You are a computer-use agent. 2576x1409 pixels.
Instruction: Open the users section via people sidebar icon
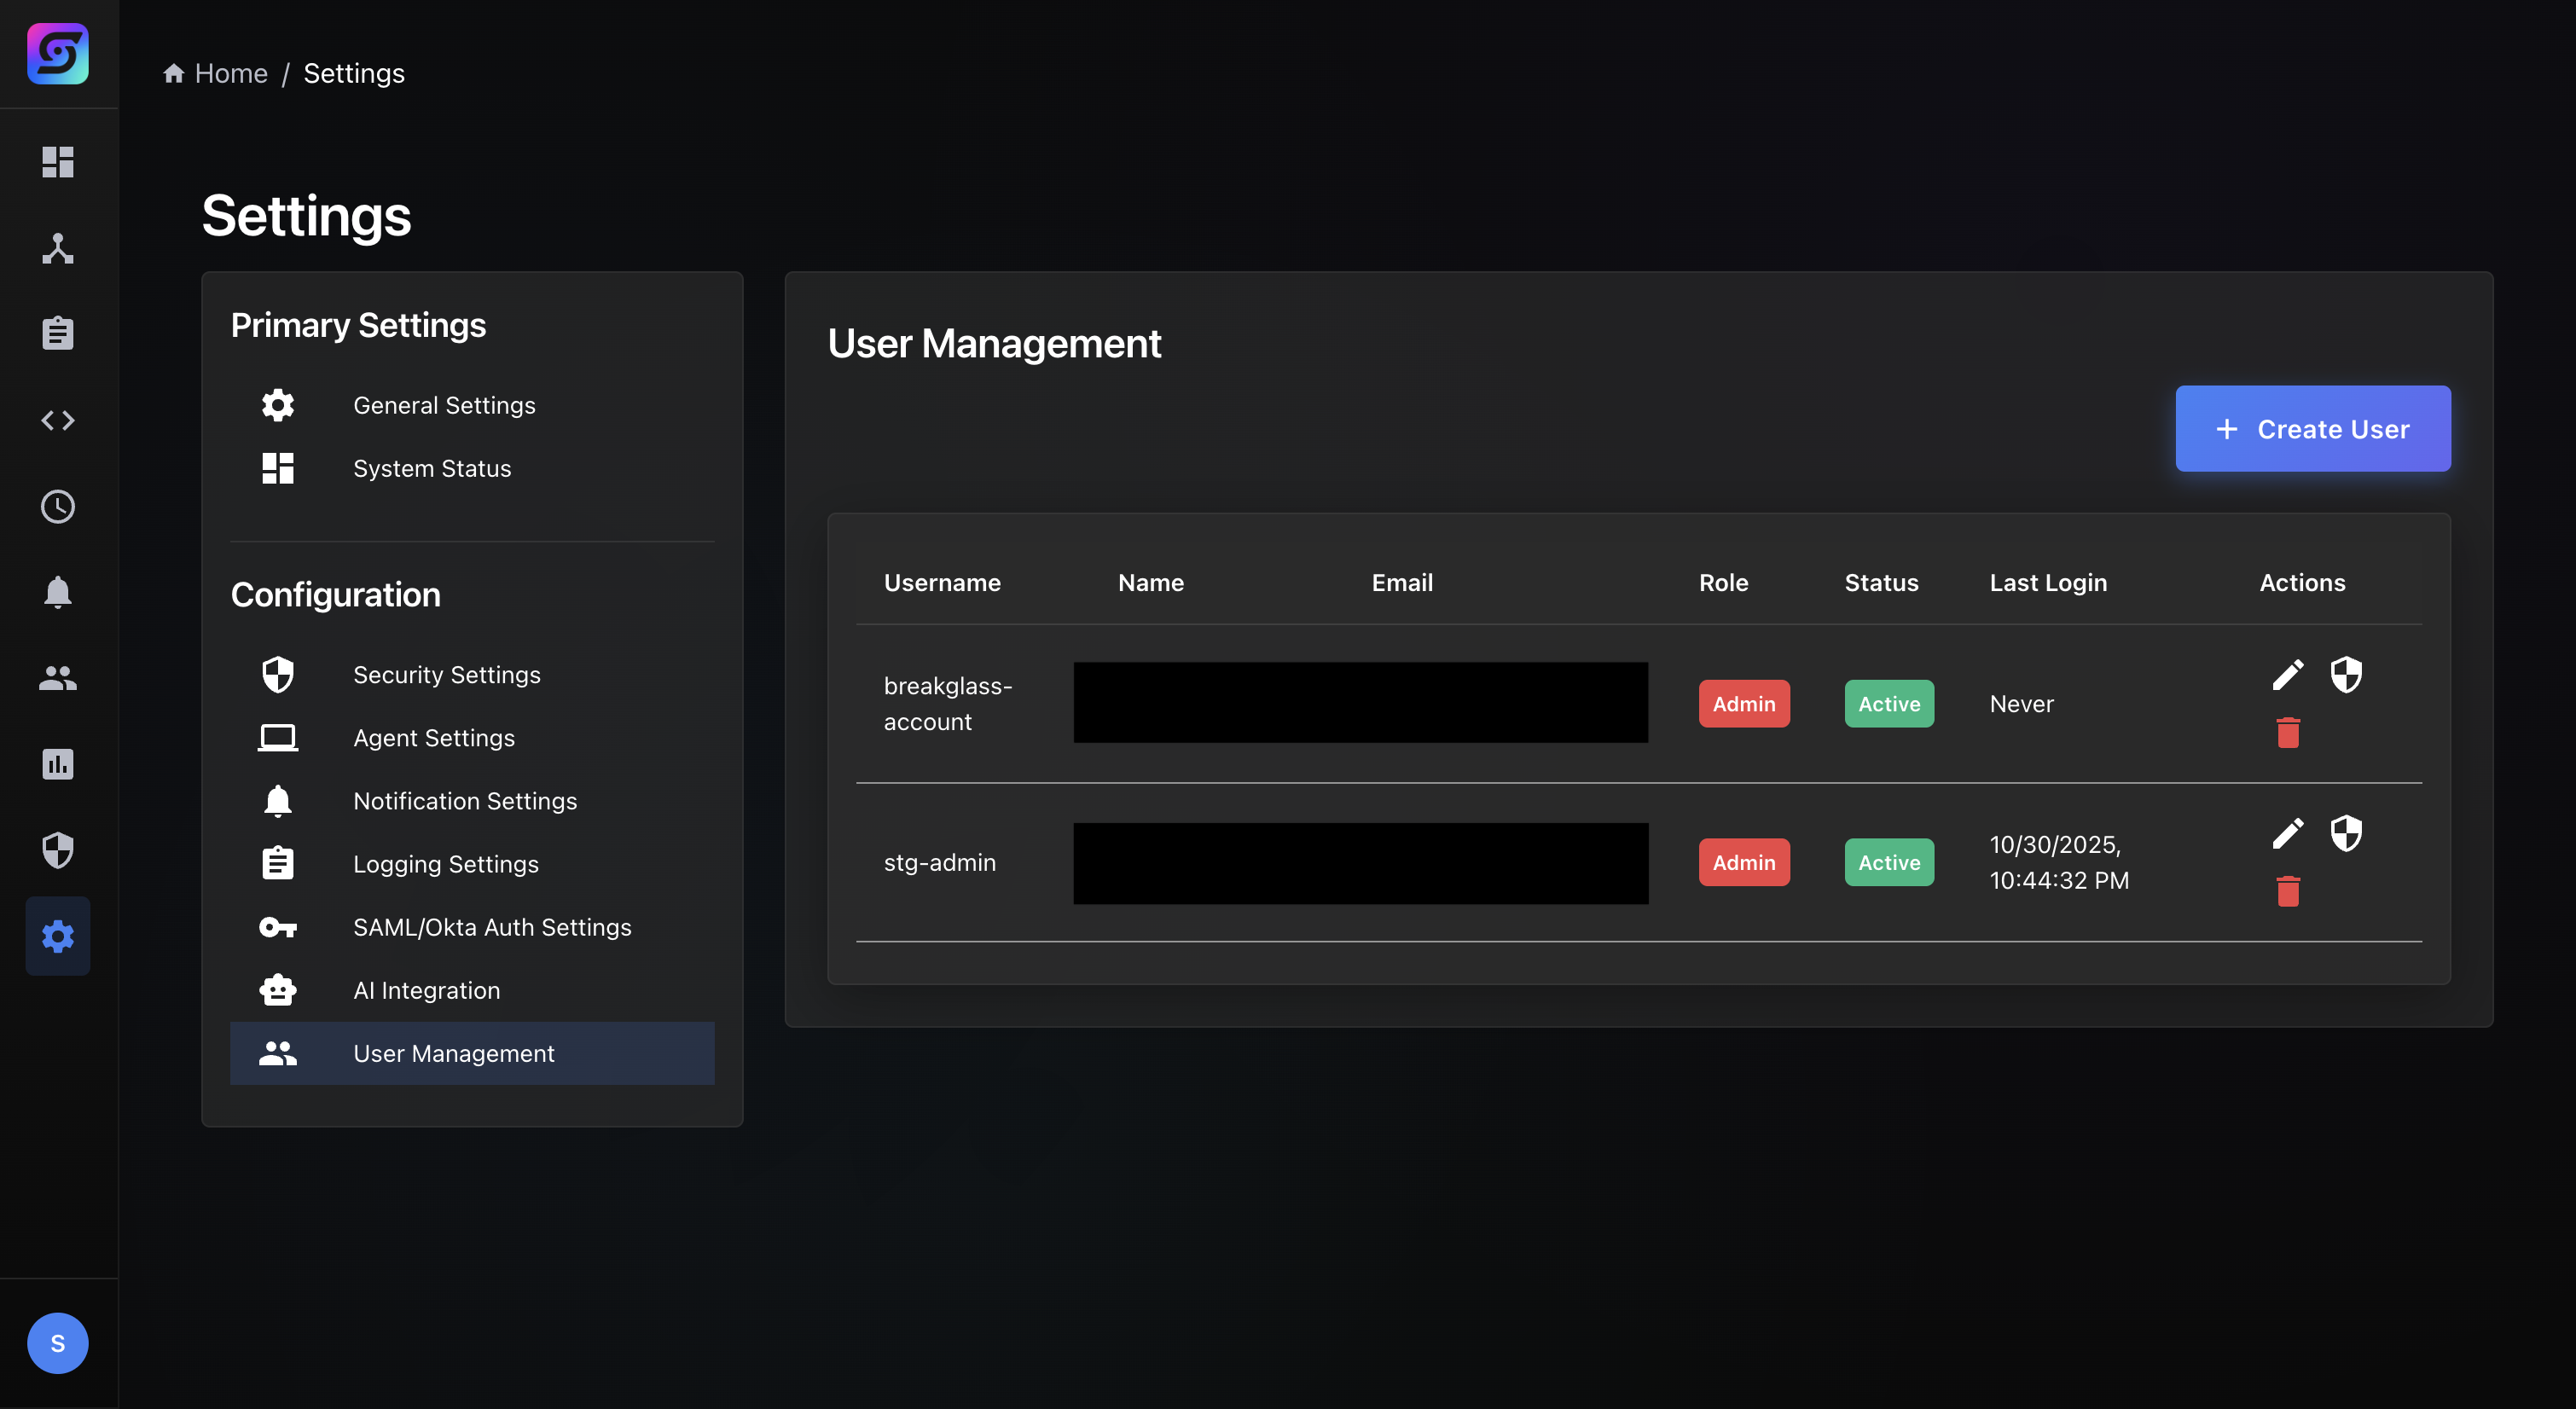coord(57,679)
